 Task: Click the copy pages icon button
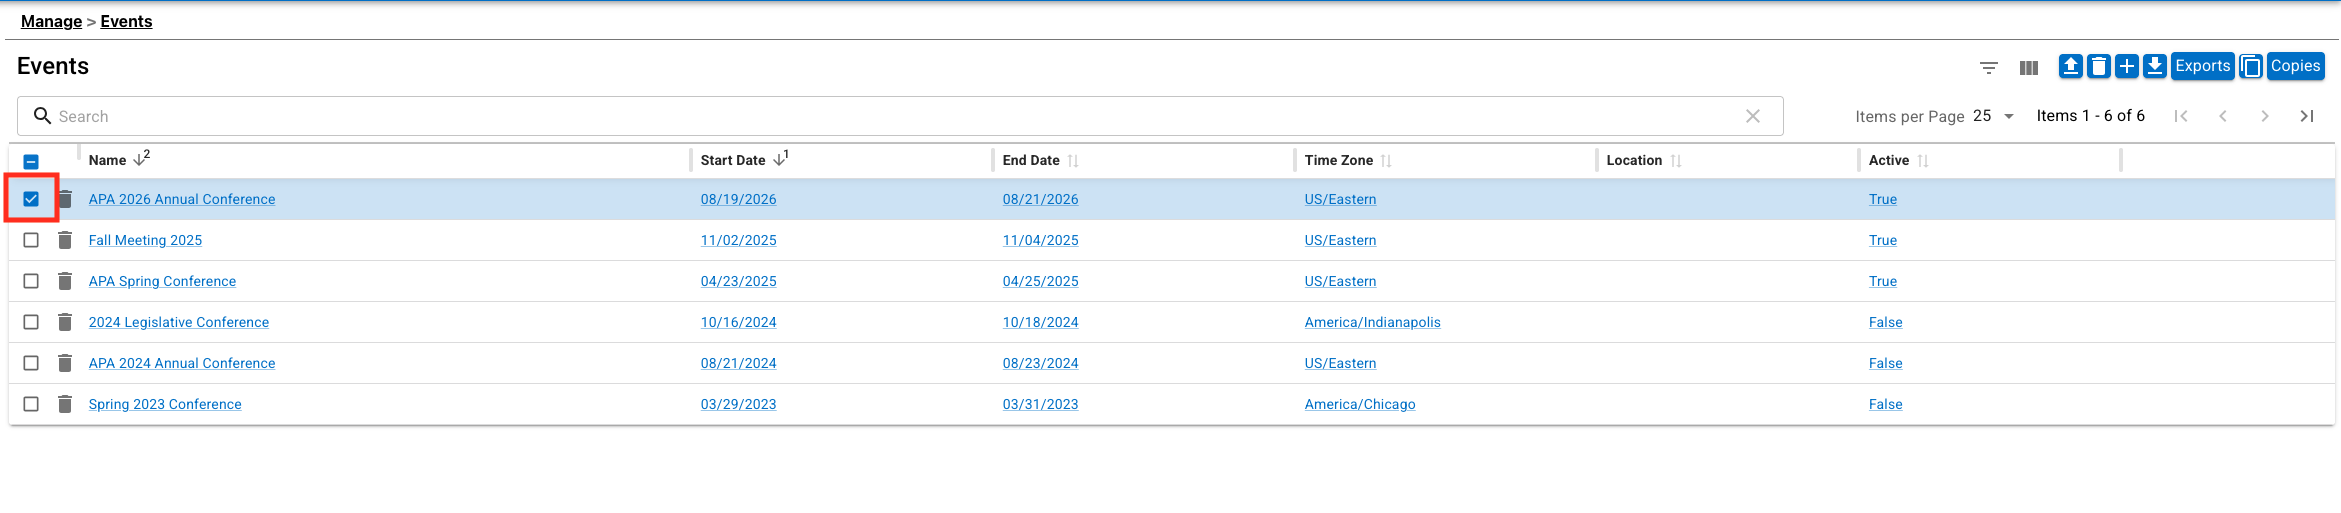[2250, 66]
